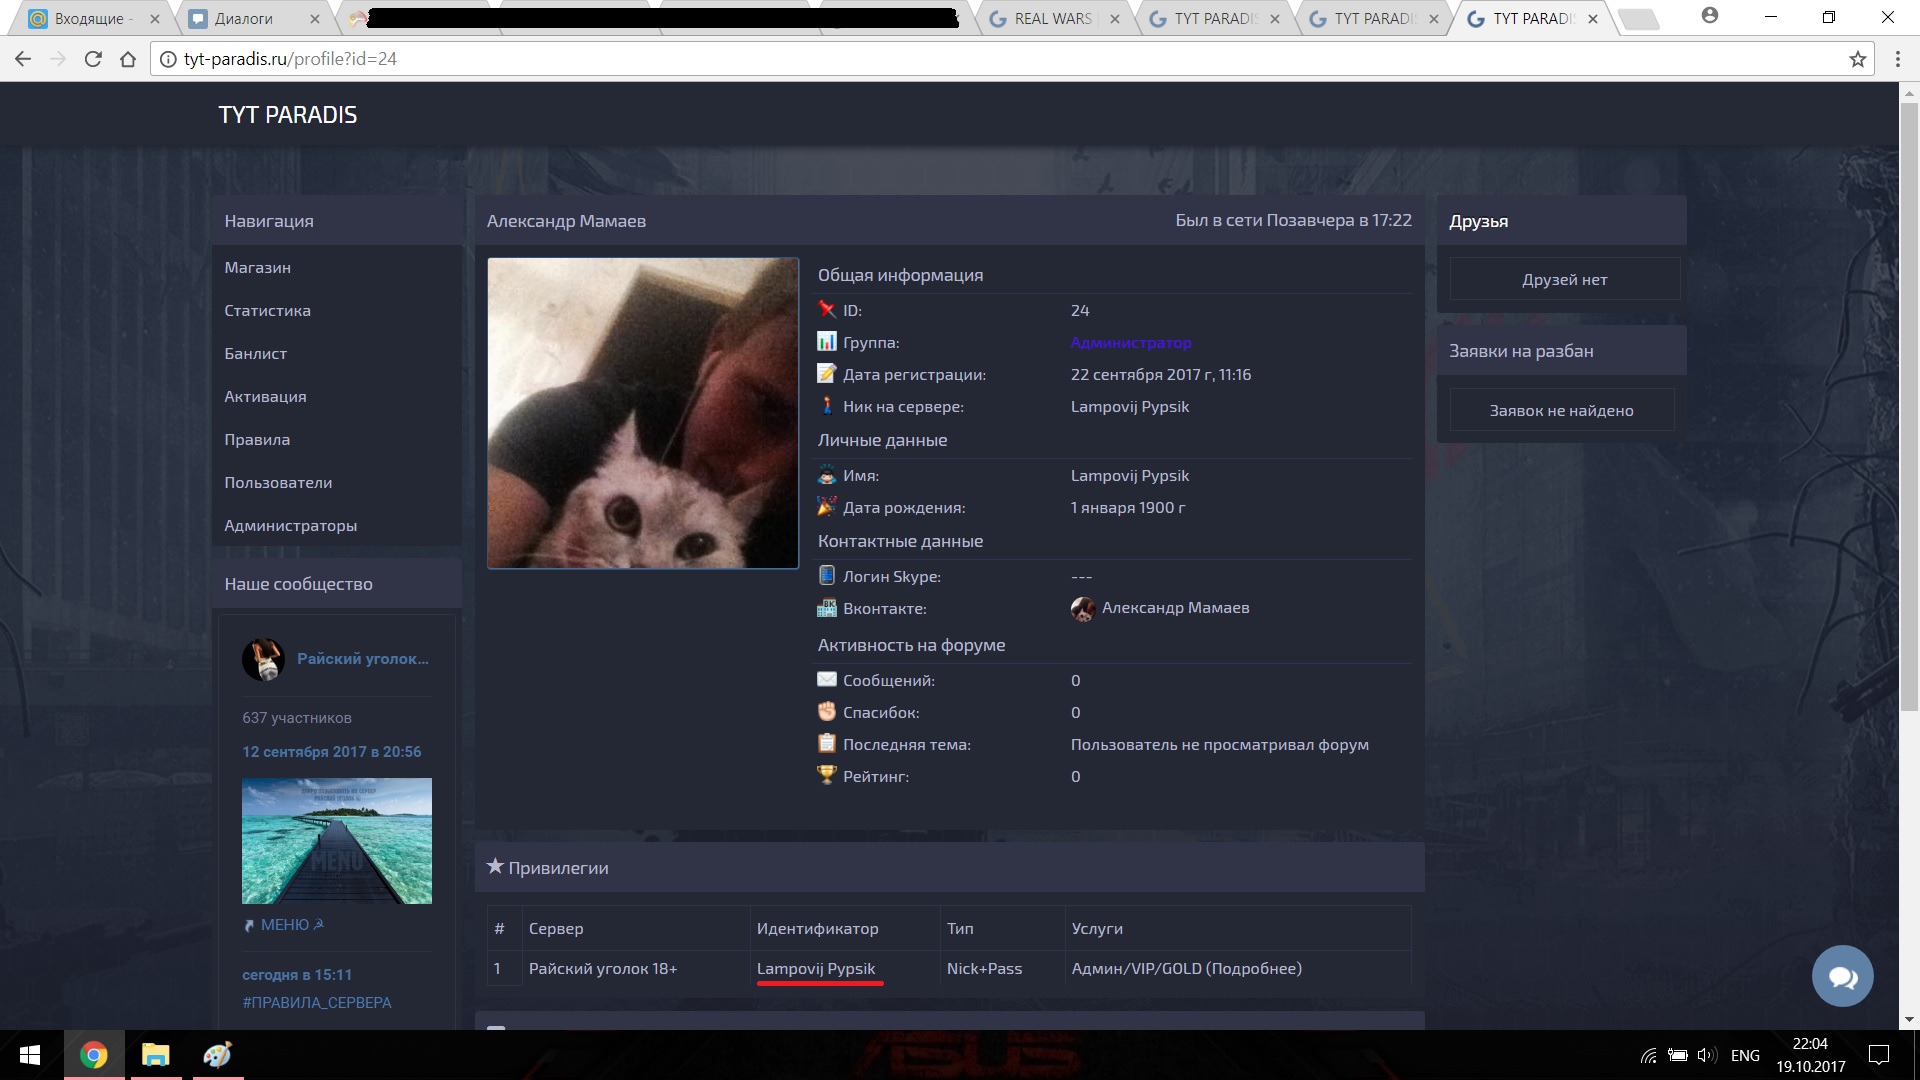Open the Администратор group link
The image size is (1920, 1080).
1131,342
